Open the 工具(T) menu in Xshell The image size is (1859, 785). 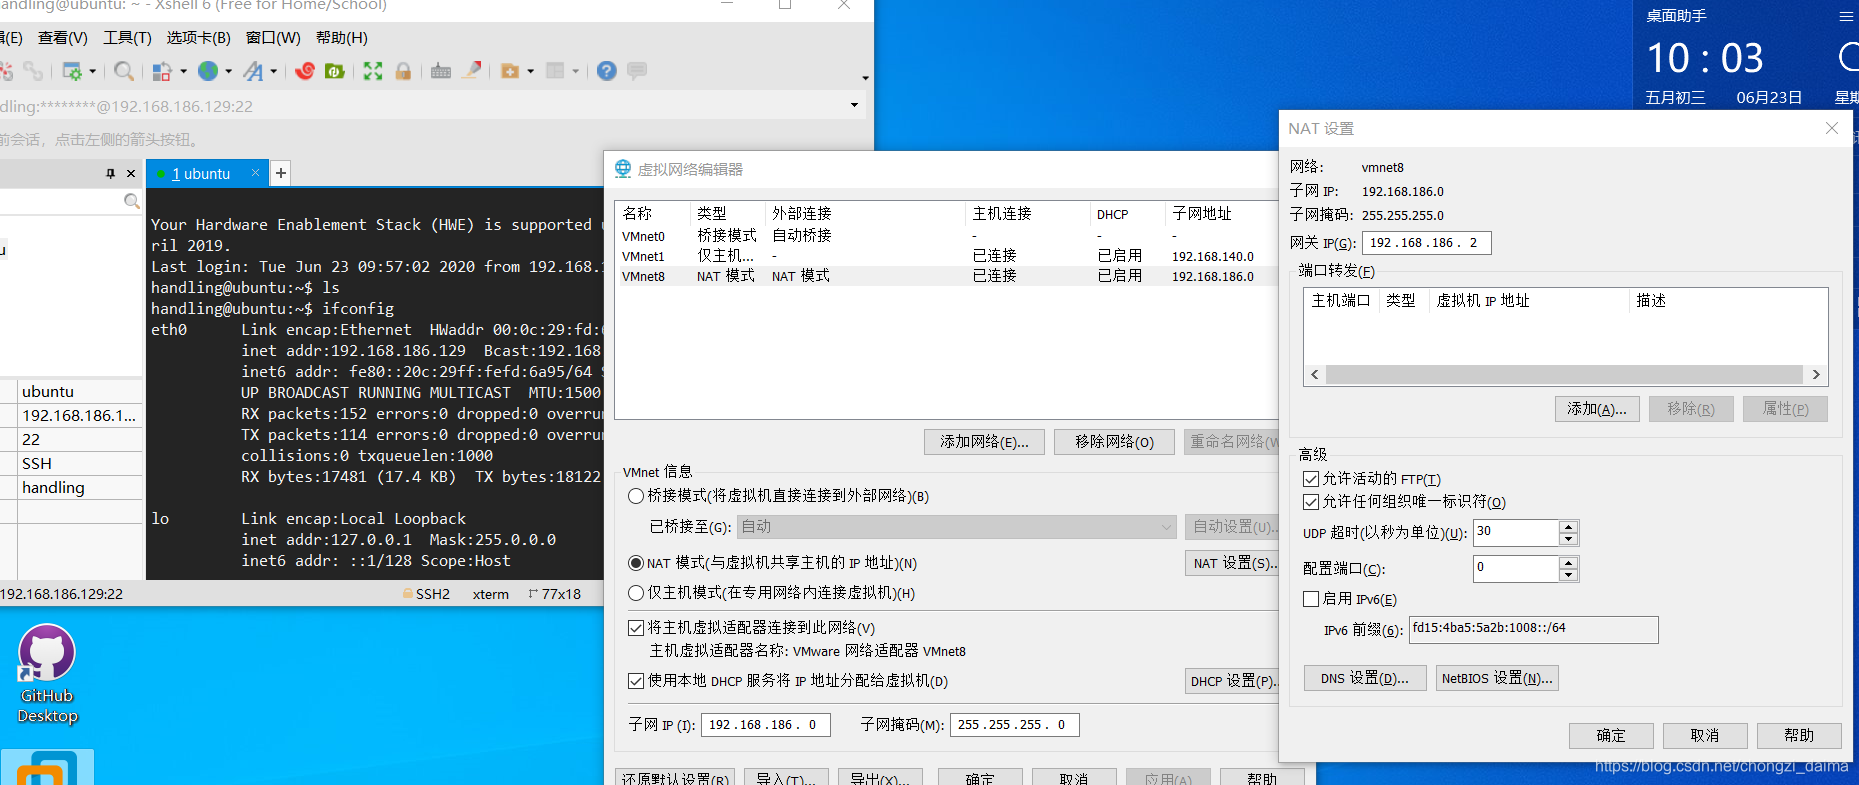[x=127, y=38]
